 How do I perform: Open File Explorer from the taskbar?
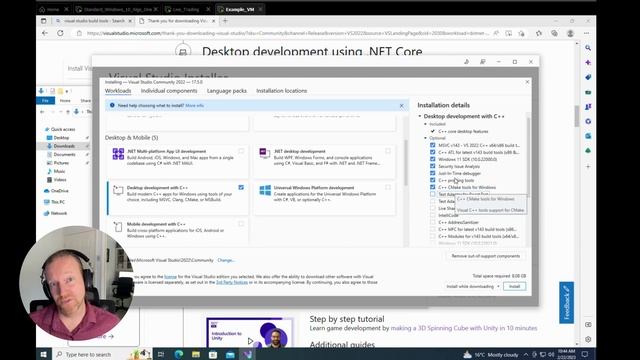[196, 354]
